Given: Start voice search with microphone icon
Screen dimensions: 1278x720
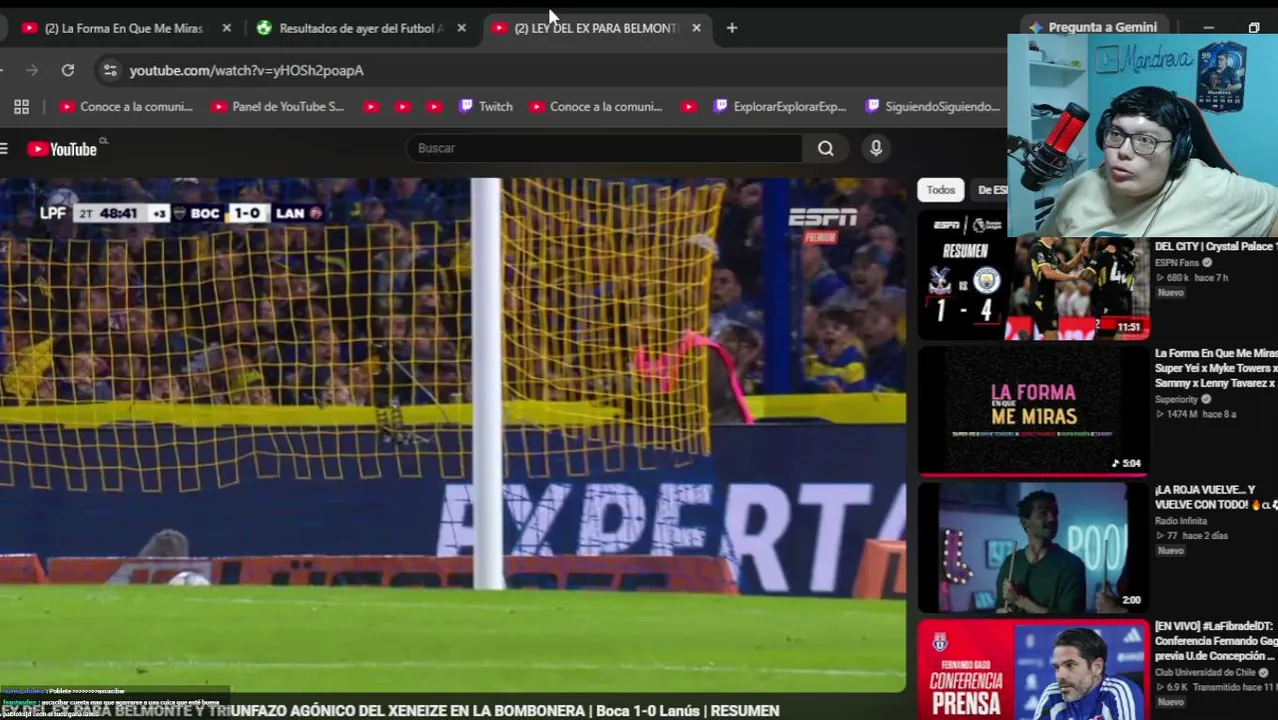Looking at the screenshot, I should pyautogui.click(x=876, y=148).
